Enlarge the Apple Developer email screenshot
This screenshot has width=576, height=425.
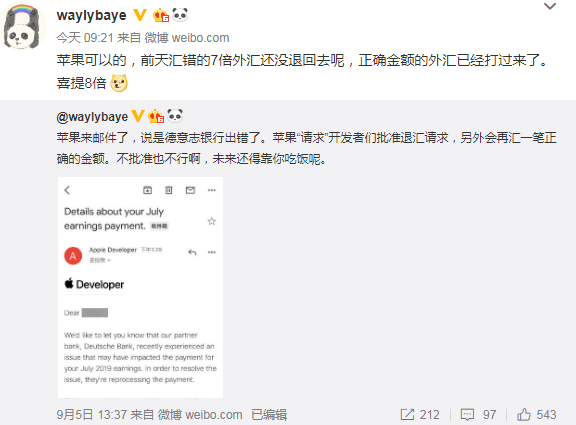tap(140, 287)
